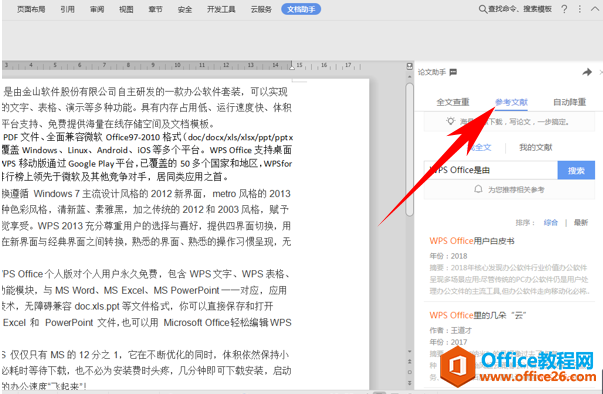The width and height of the screenshot is (603, 394).
Task: Open the 审阅 ribbon tab
Action: coord(97,9)
